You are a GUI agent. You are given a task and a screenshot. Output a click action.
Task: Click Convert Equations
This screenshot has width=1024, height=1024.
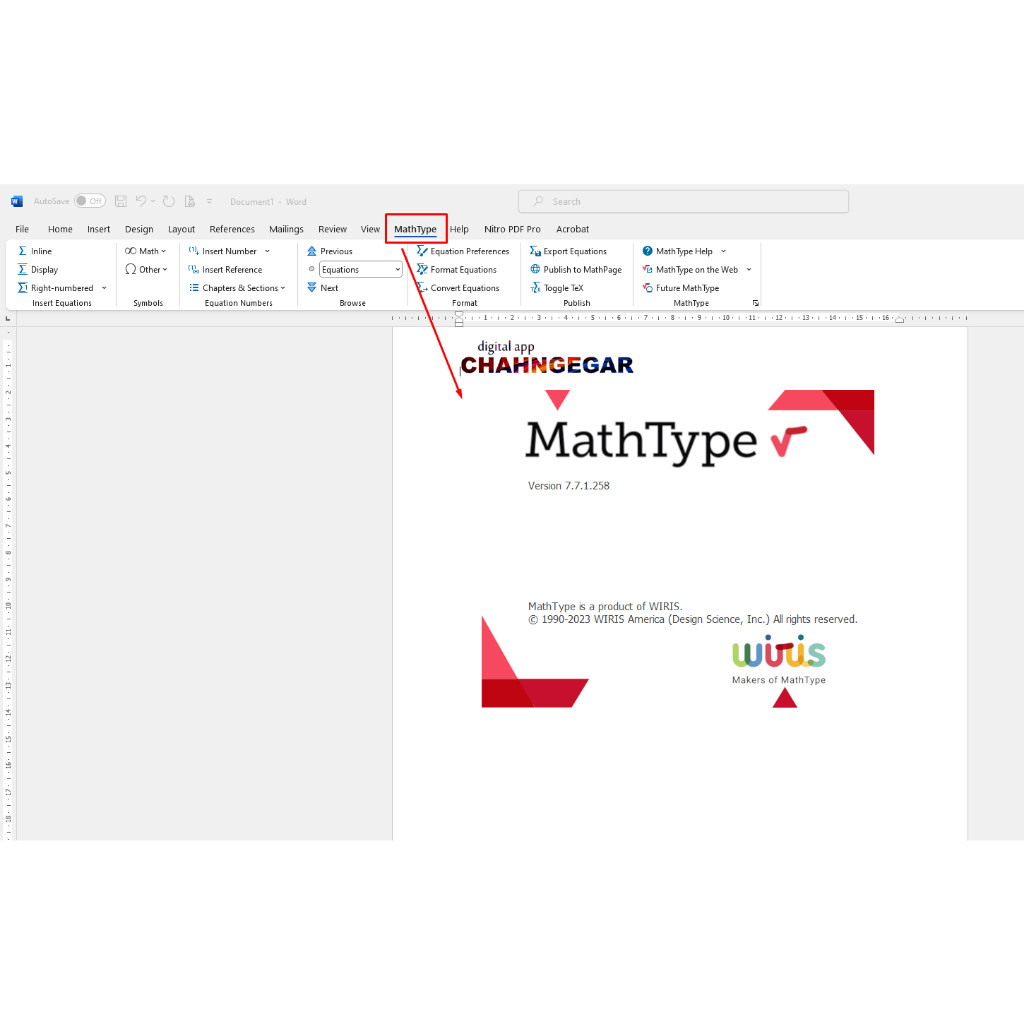coord(458,287)
